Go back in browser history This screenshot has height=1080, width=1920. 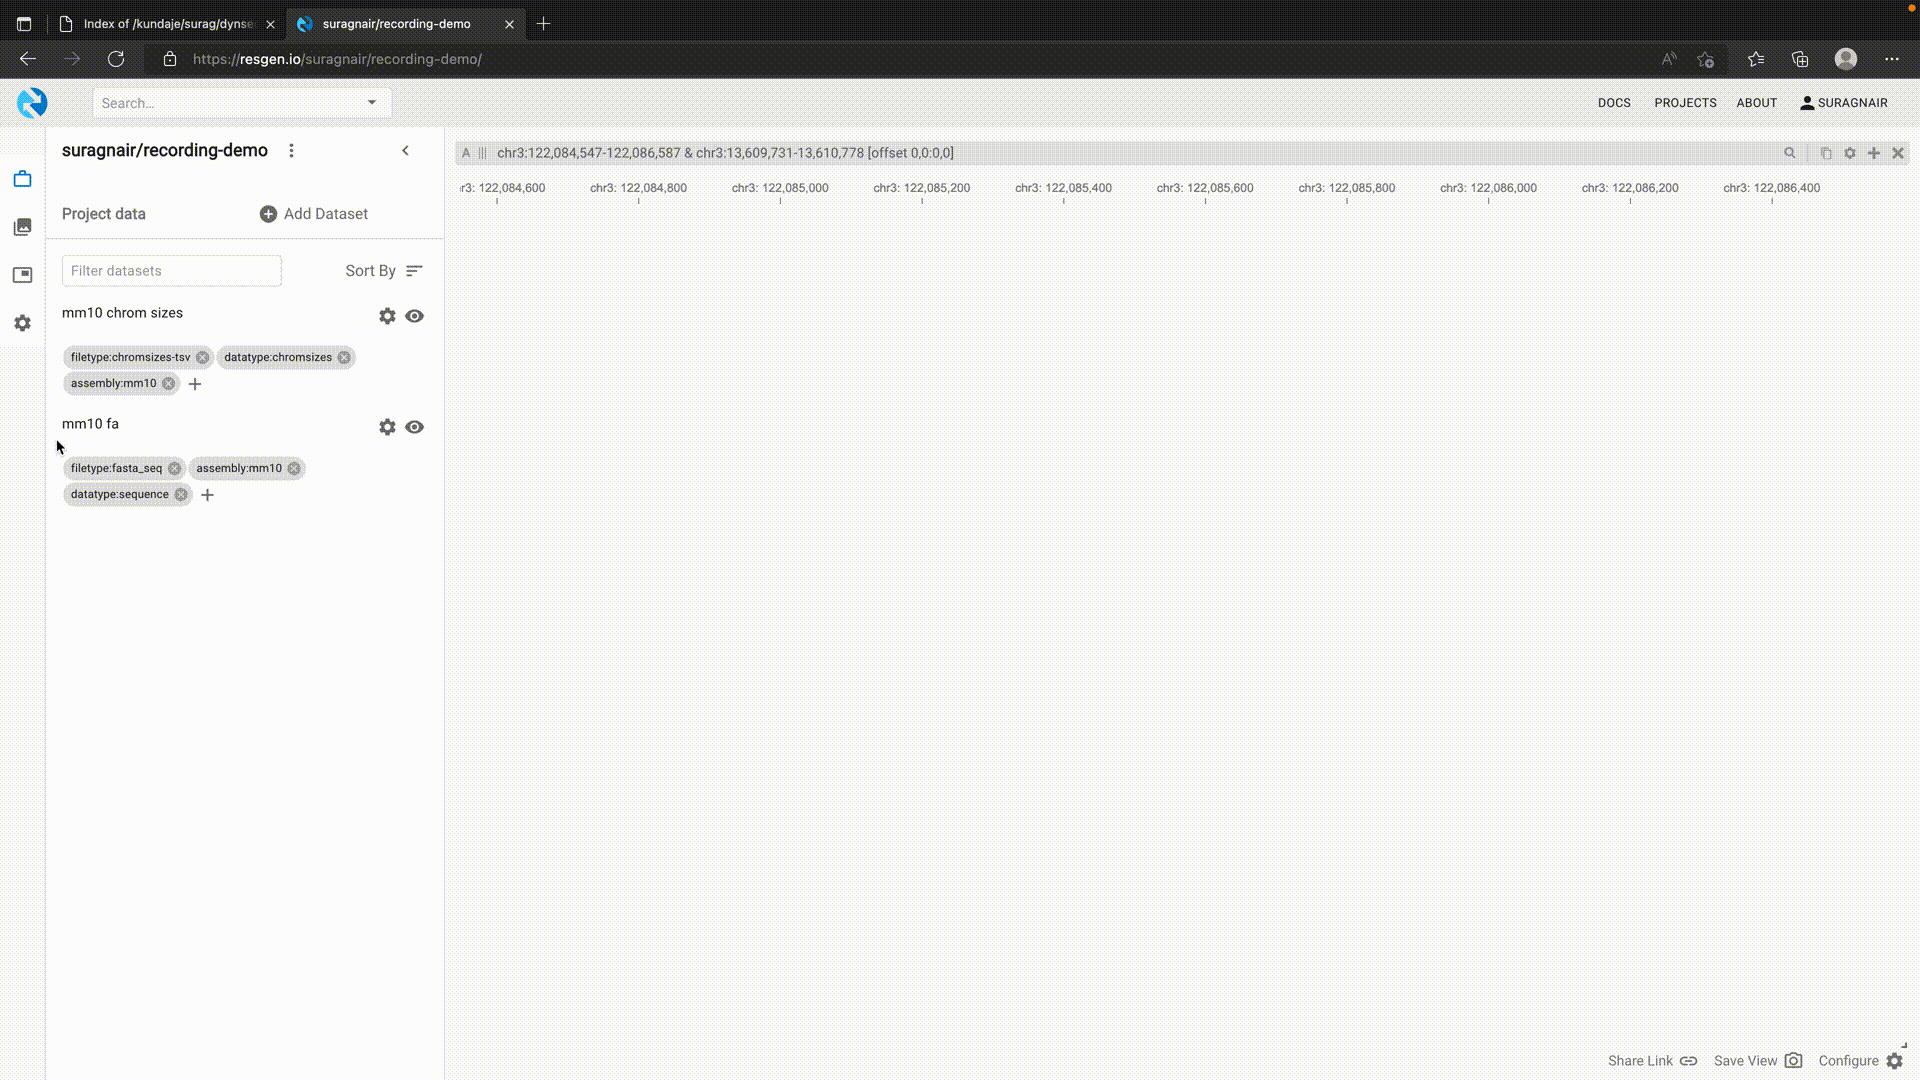point(28,59)
